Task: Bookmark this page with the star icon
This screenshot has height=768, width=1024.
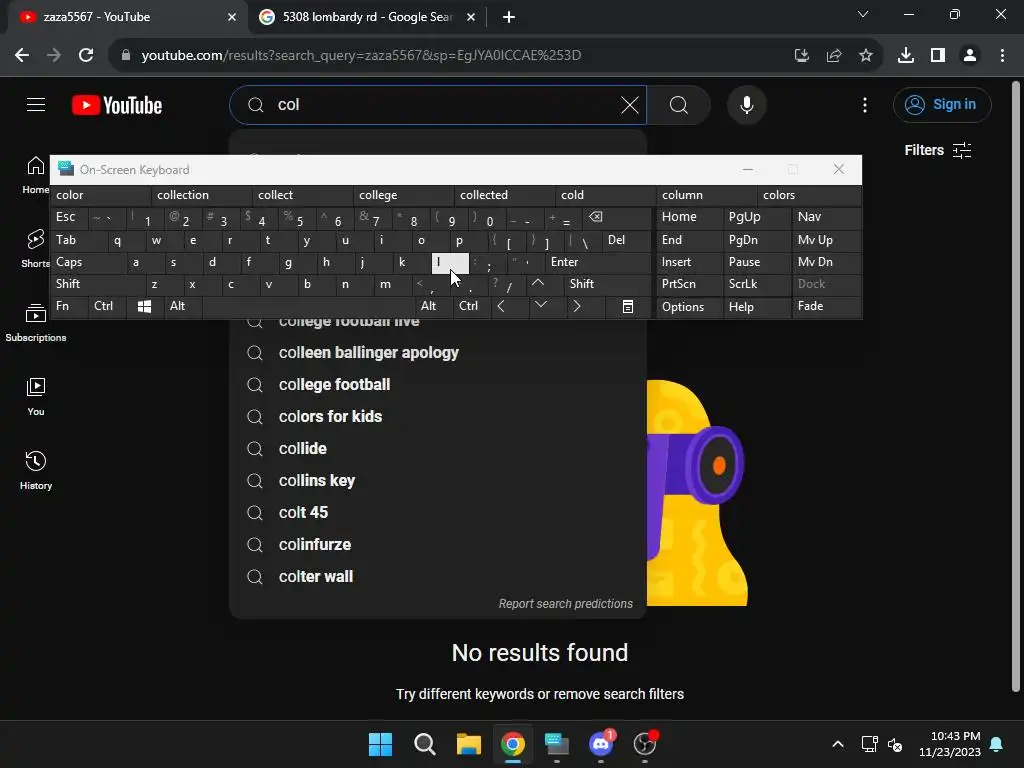Action: click(x=866, y=56)
